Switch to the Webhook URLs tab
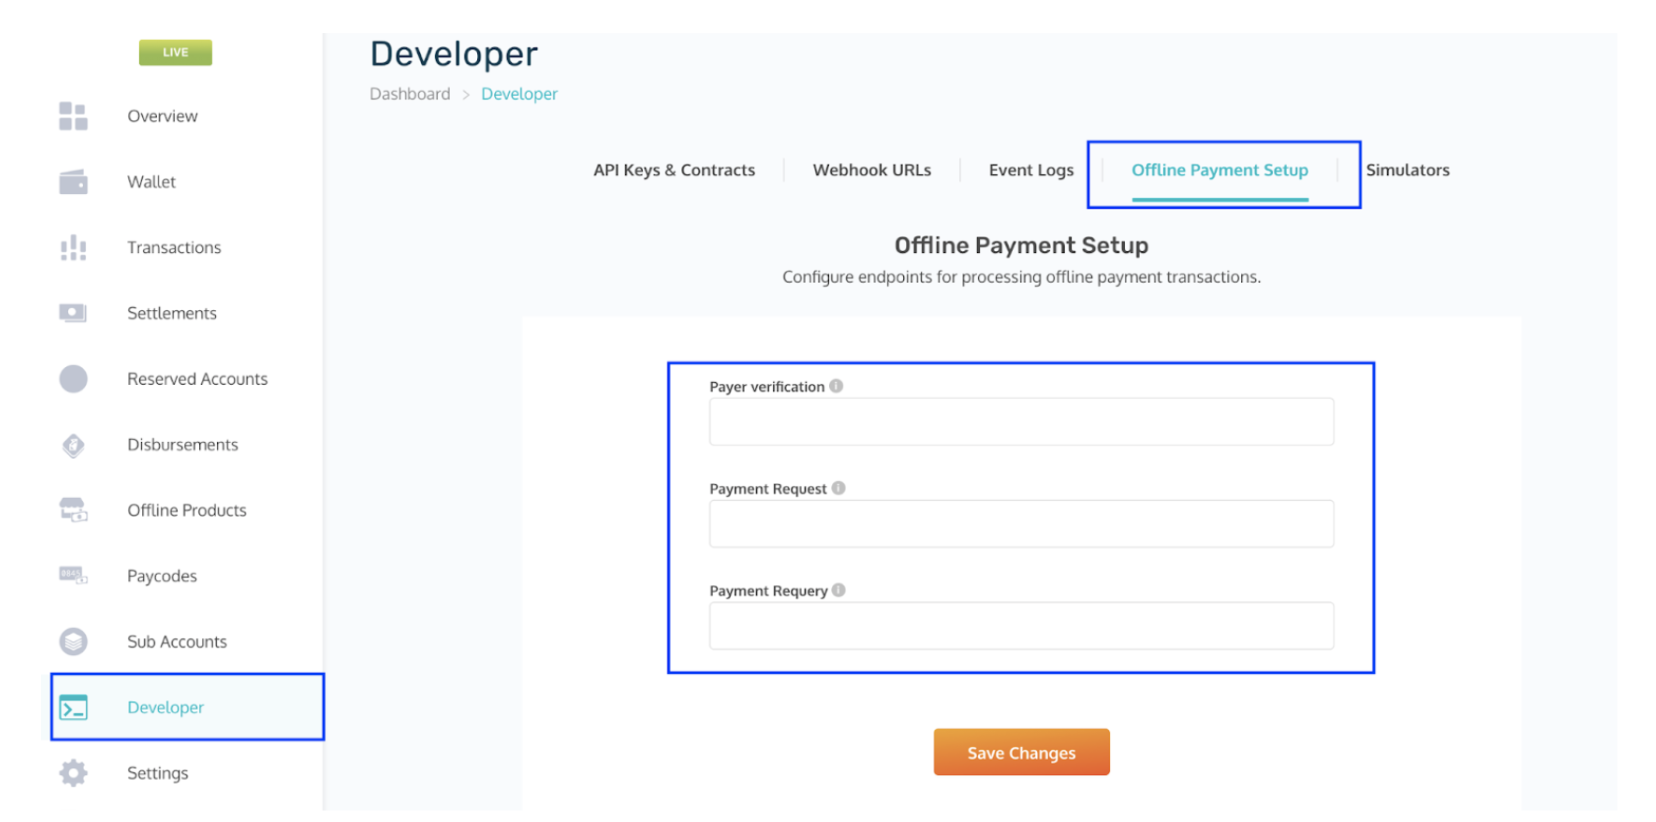This screenshot has width=1656, height=822. (871, 170)
